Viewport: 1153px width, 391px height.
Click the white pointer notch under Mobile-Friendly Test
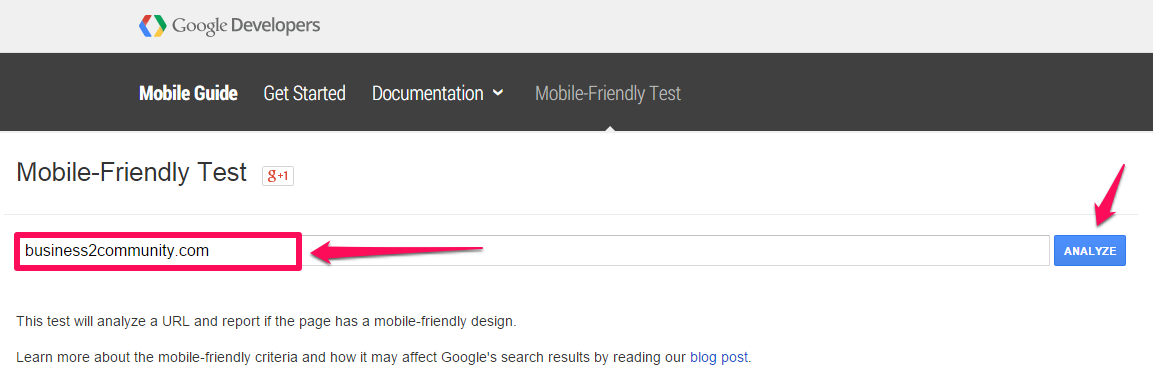point(608,128)
